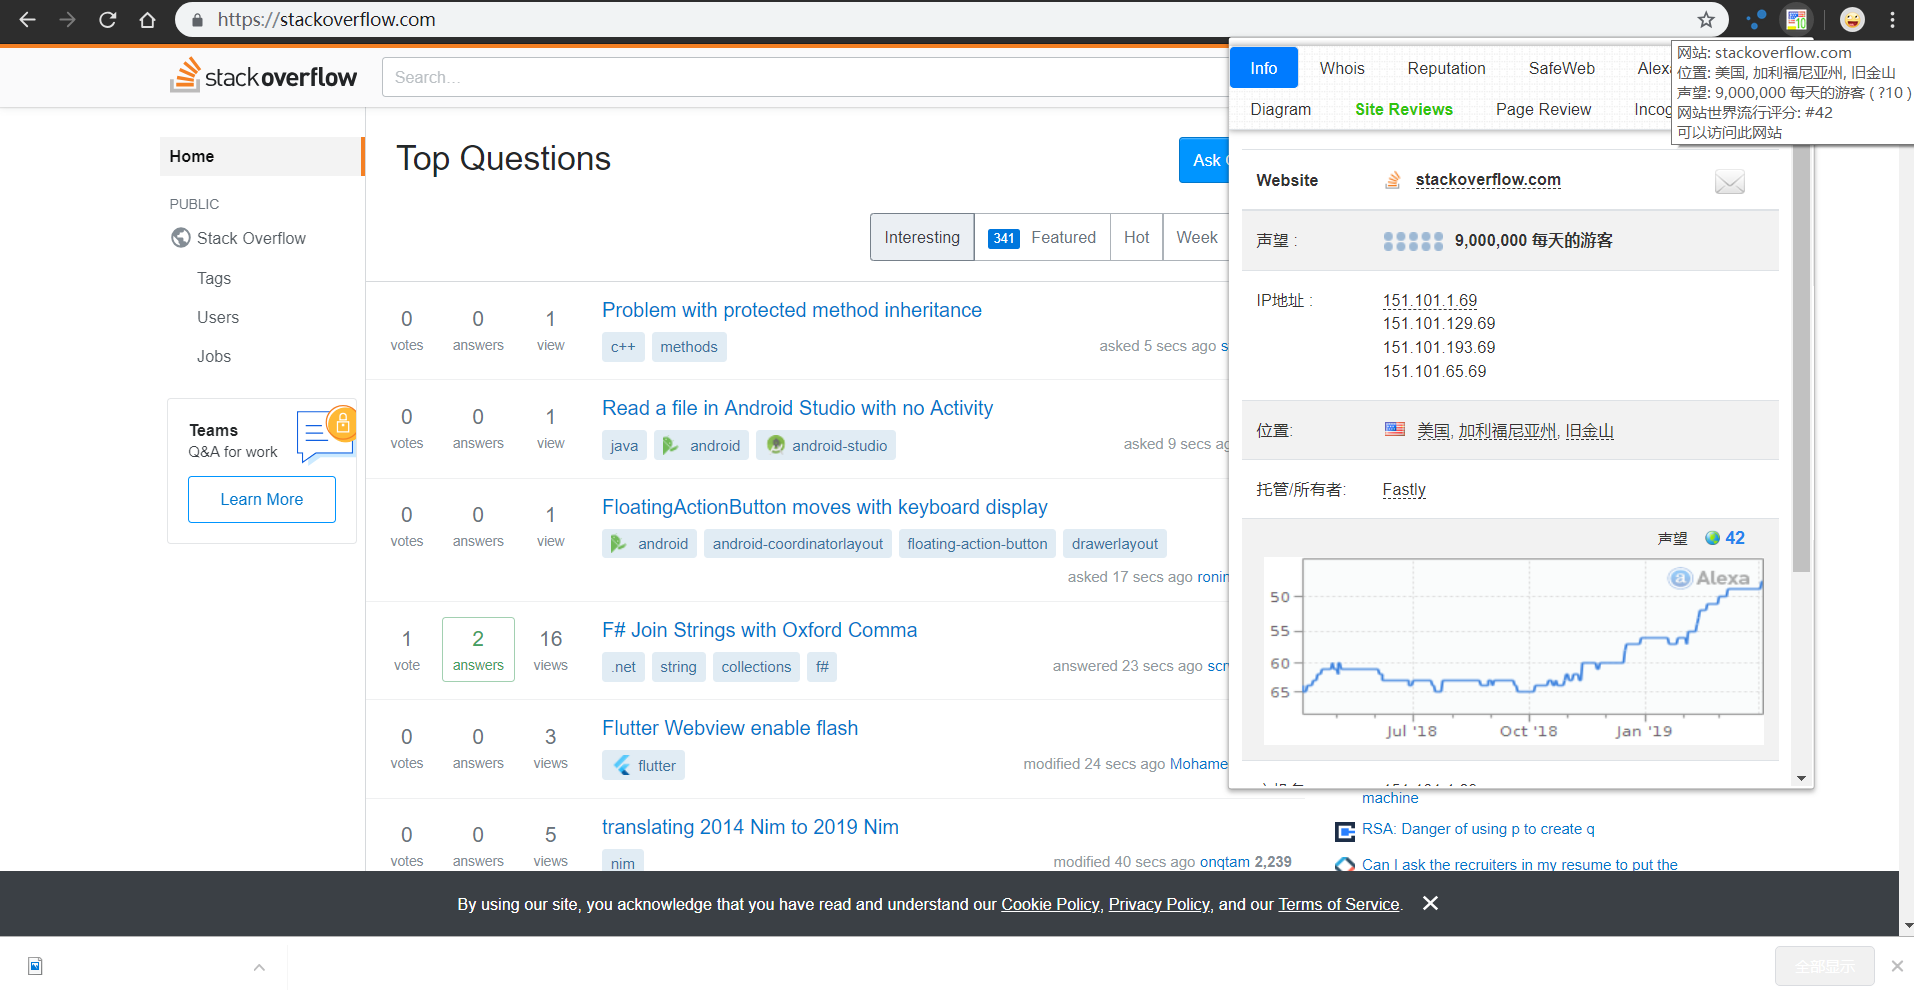Open 'Read a file in Android Studio' question
Image resolution: width=1914 pixels, height=995 pixels.
coord(797,408)
